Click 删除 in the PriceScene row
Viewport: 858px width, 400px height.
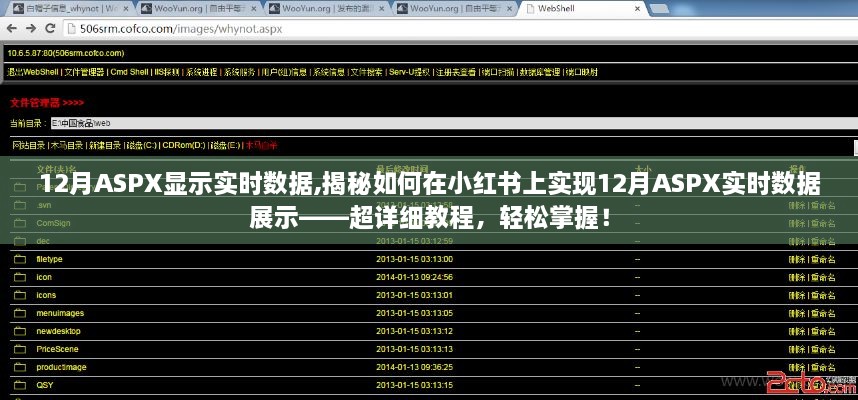(796, 349)
